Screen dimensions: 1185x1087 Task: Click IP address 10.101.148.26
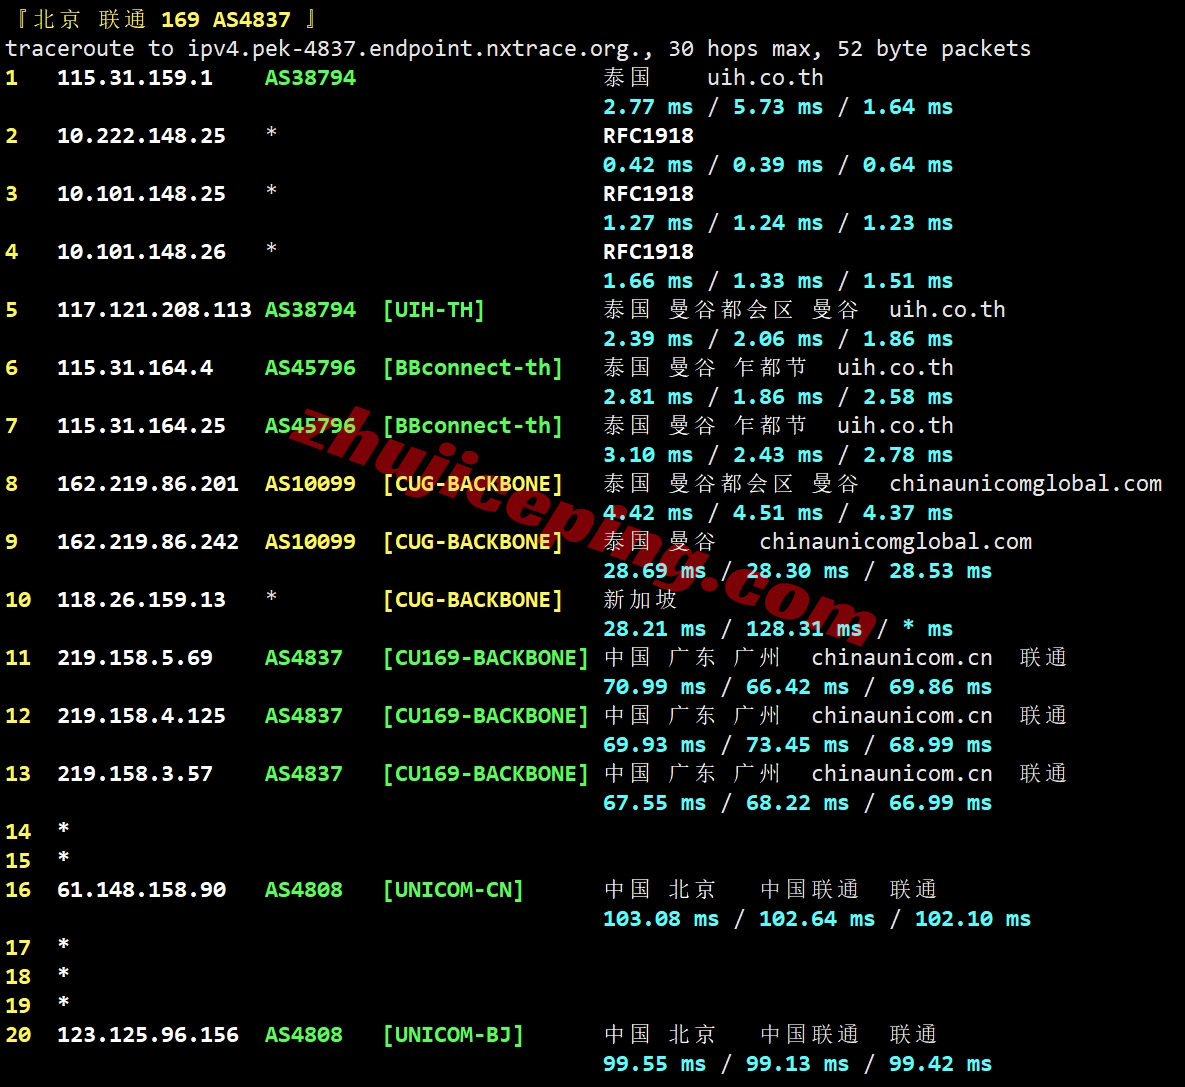(141, 252)
